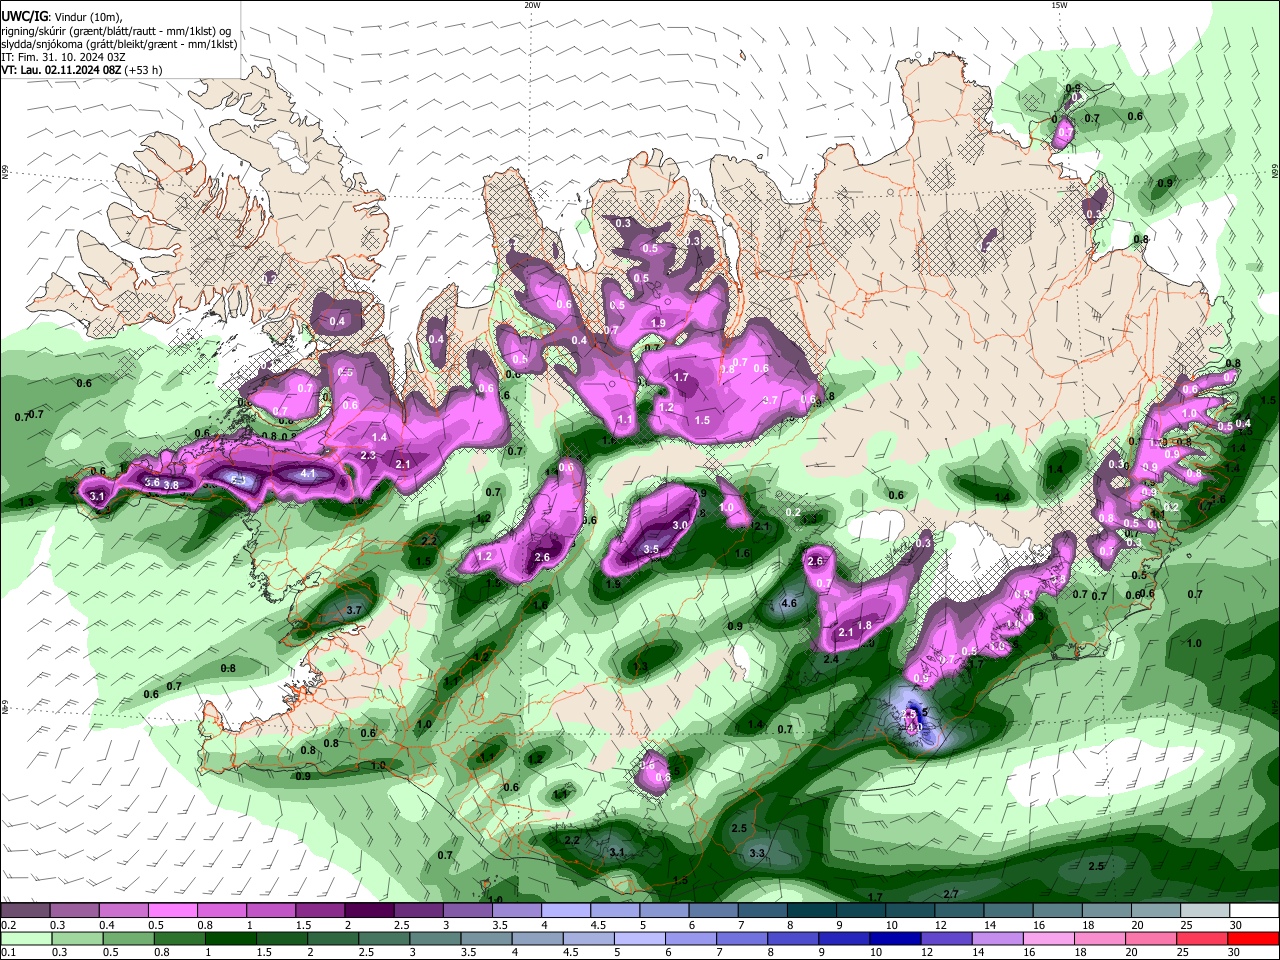This screenshot has height=960, width=1280.
Task: Click the '3.5' snowfall value on the map
Action: coord(651,549)
